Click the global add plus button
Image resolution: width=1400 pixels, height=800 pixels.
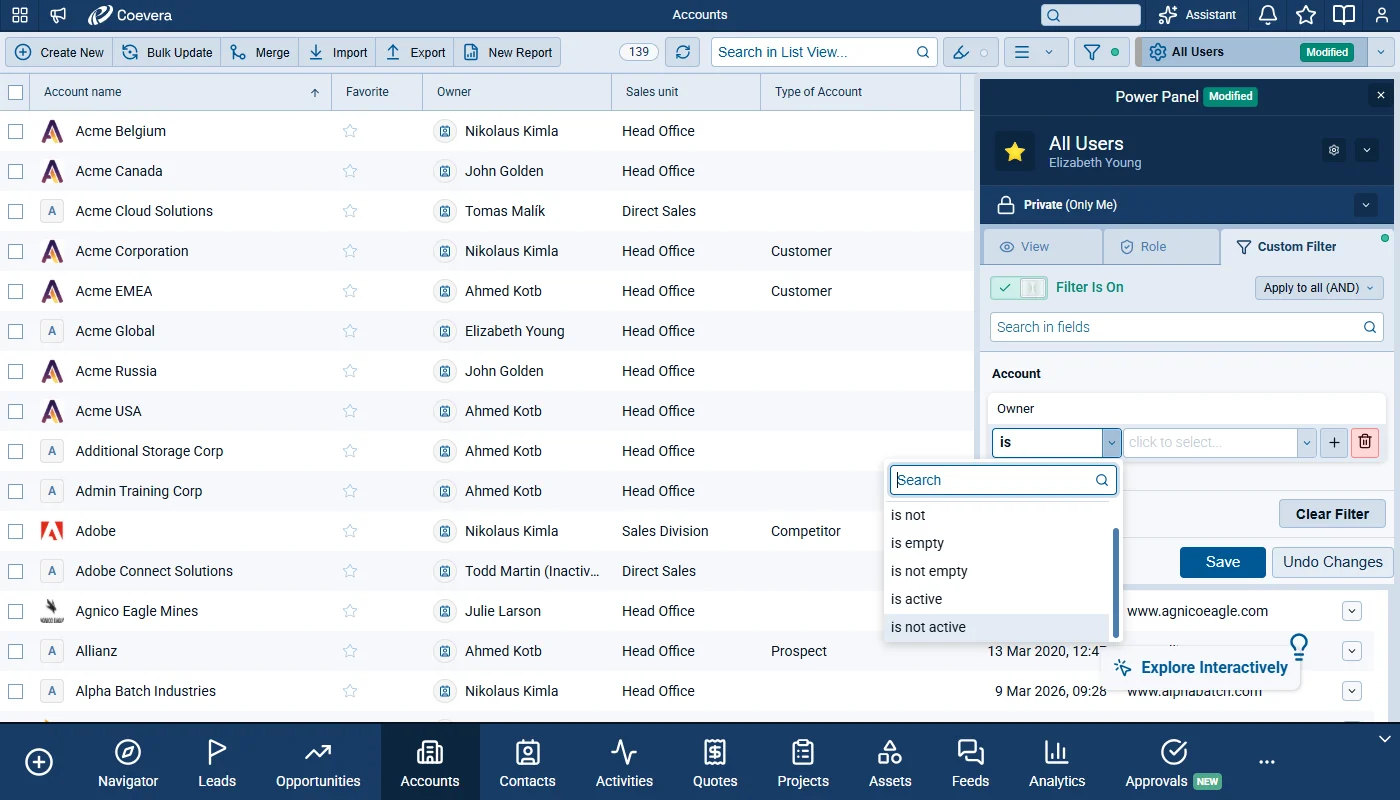(x=39, y=762)
